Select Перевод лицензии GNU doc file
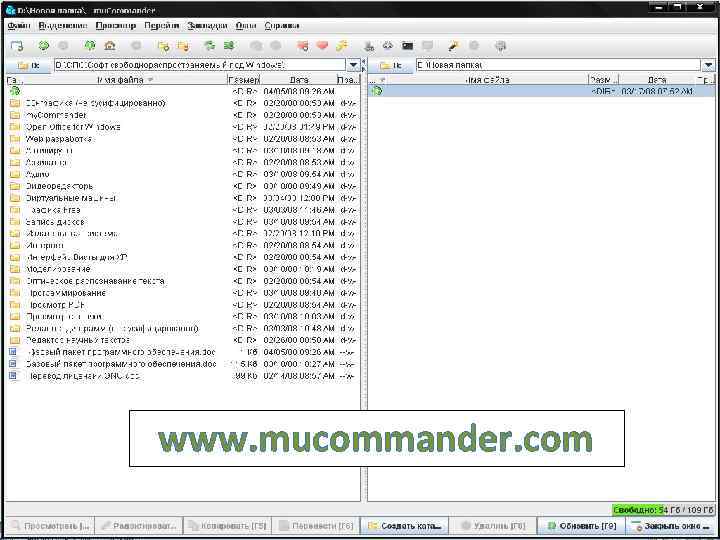 pyautogui.click(x=183, y=376)
